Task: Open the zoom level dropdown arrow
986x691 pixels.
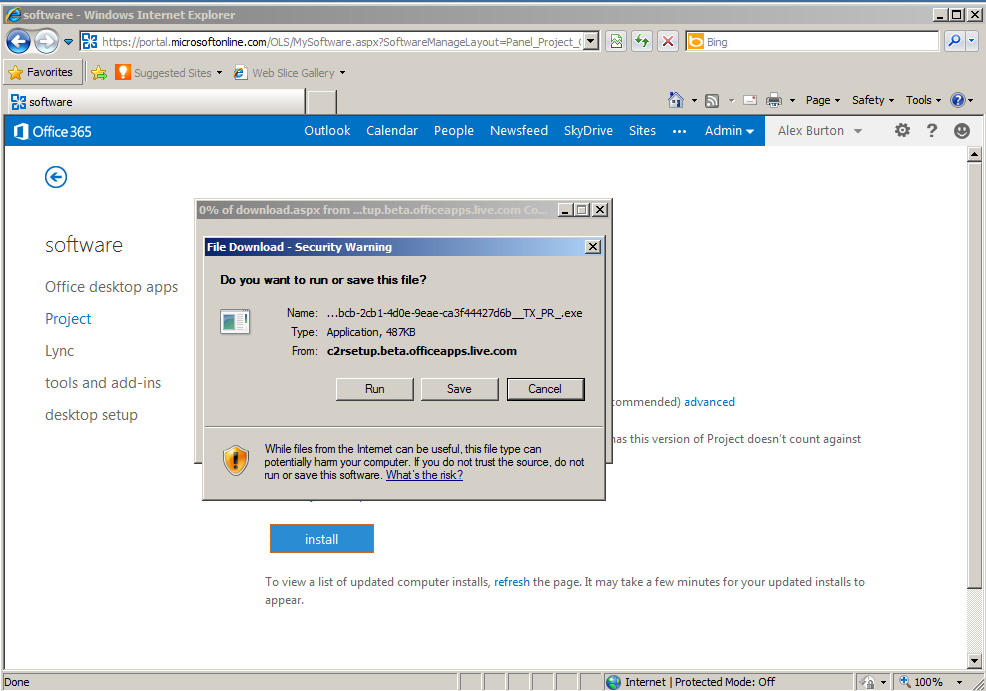Action: 960,682
